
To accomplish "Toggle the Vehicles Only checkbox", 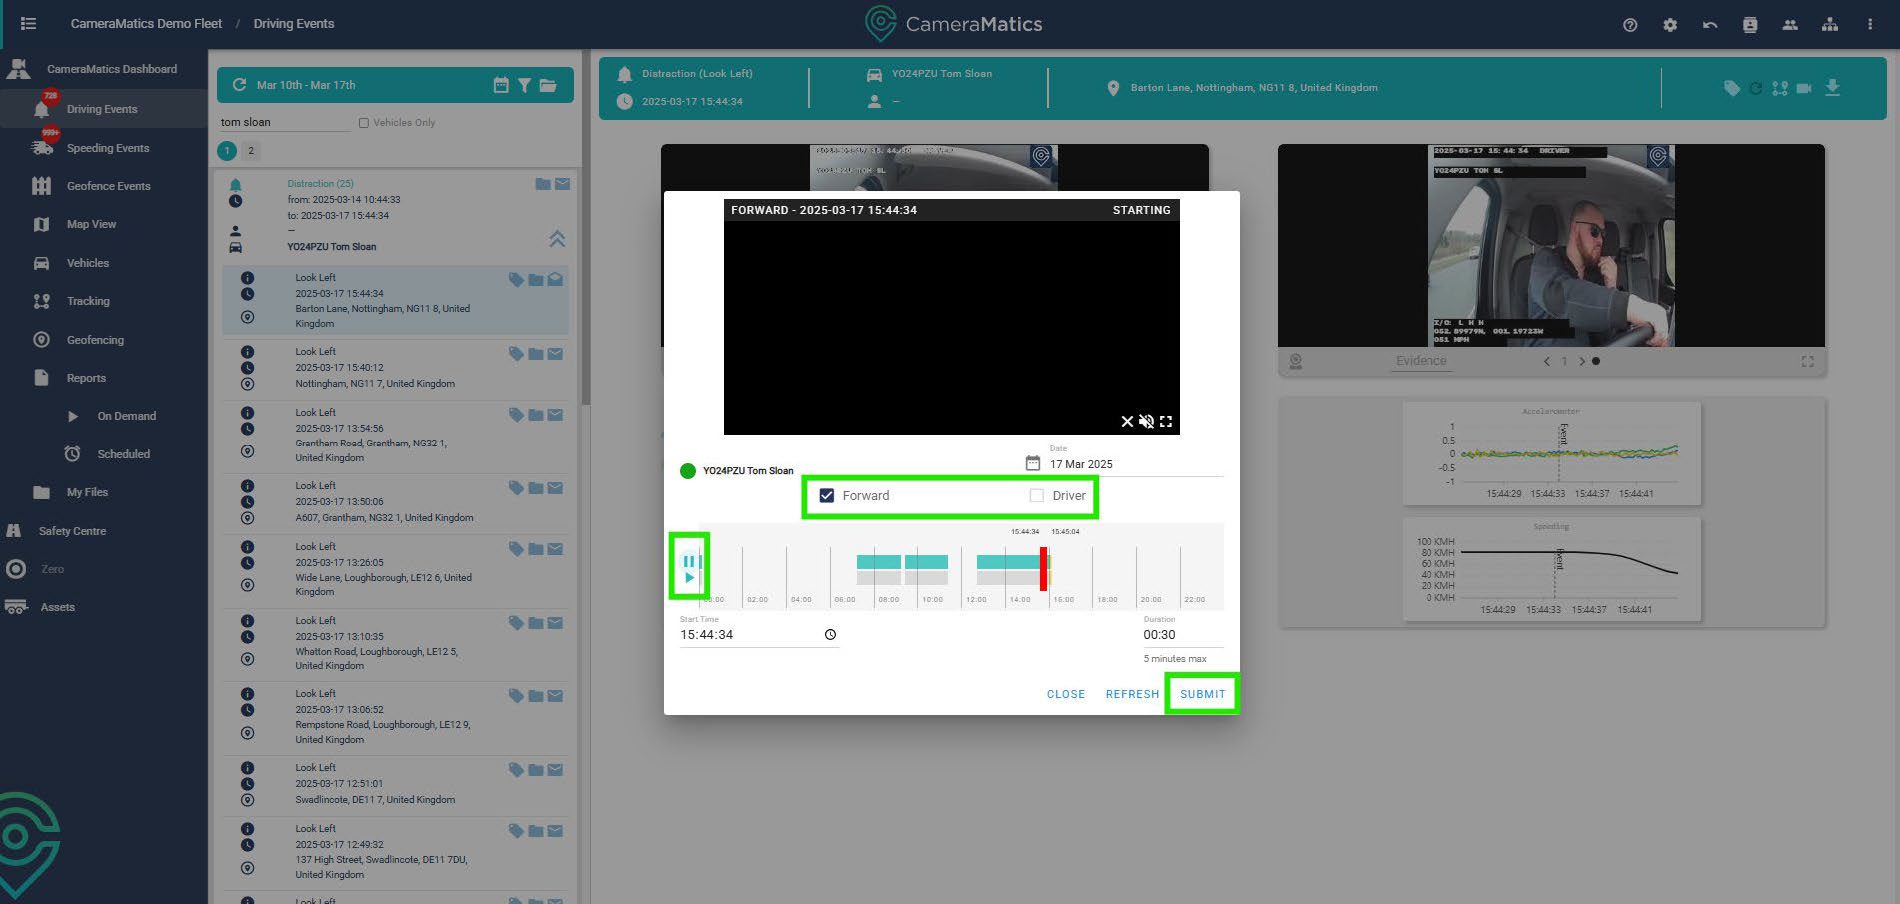I will pyautogui.click(x=363, y=123).
